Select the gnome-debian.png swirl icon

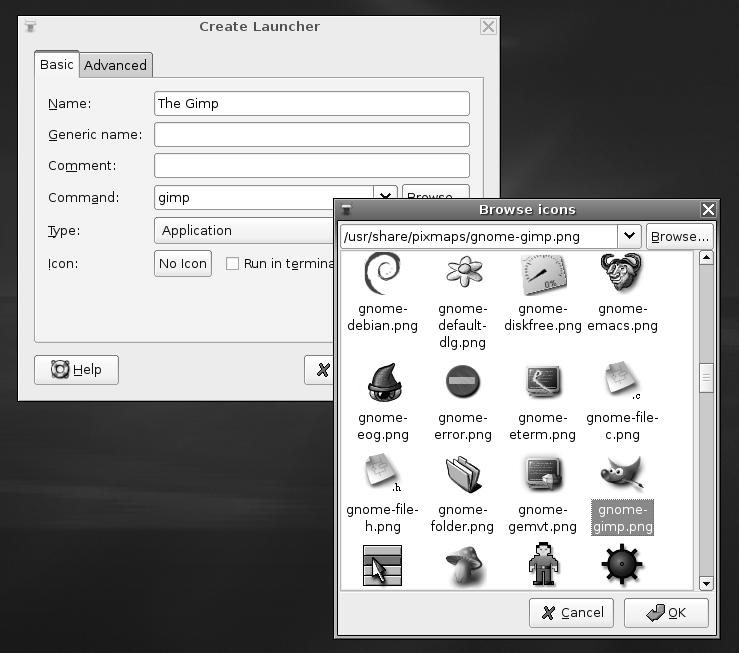(381, 274)
